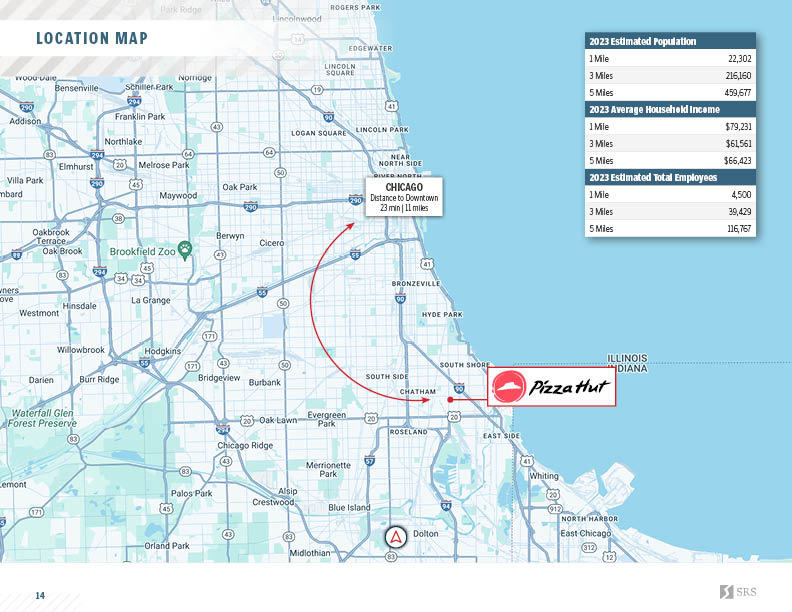Screen dimensions: 792x612
Task: Click the Midlothian map label
Action: 310,553
